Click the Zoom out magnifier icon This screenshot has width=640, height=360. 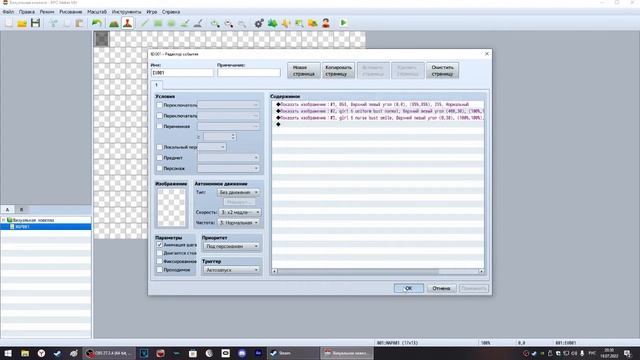[229, 23]
